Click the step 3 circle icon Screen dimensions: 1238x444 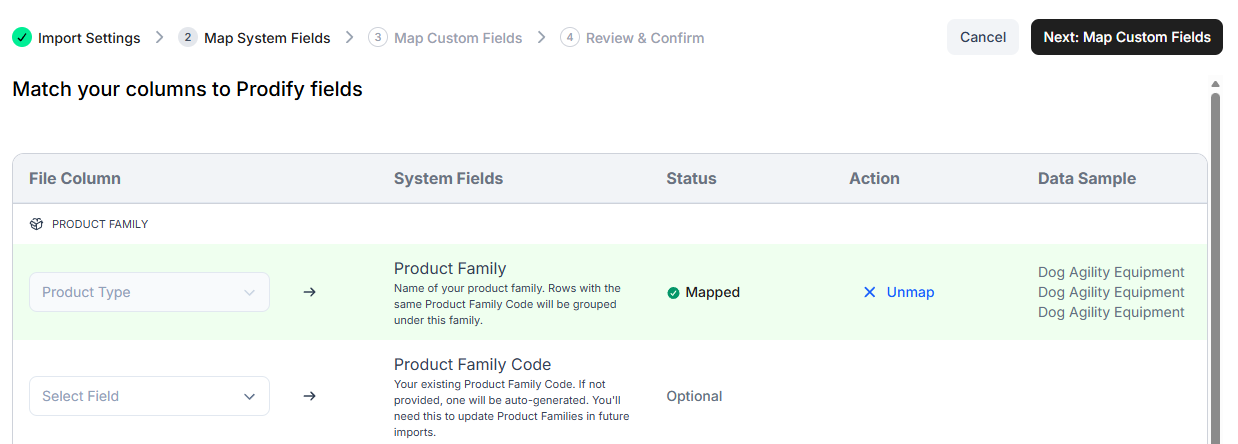378,37
